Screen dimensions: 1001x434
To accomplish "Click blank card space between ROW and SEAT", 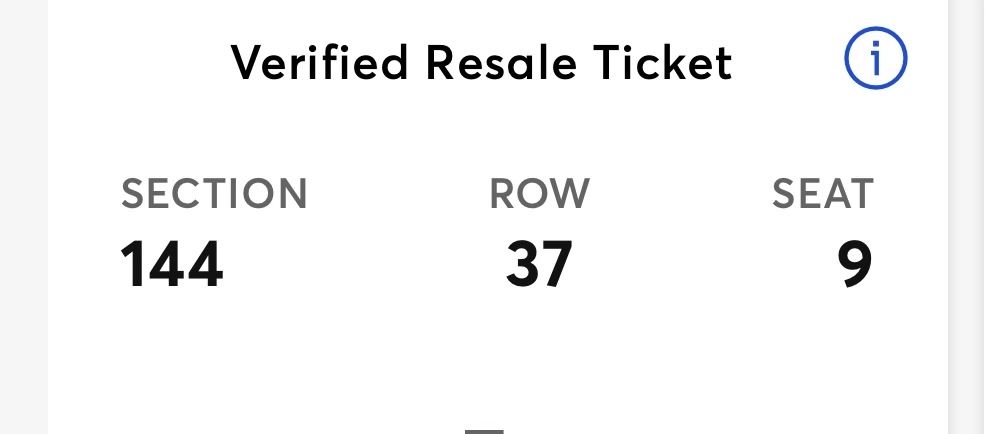I will [x=680, y=230].
